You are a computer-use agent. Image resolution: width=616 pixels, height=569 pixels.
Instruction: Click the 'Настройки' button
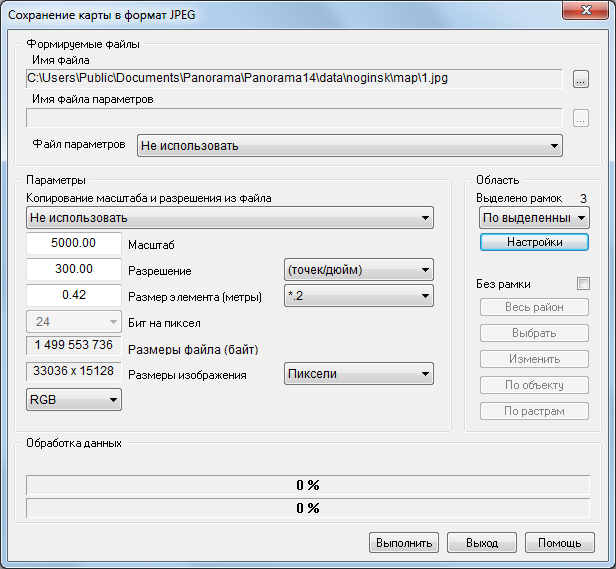tap(534, 242)
